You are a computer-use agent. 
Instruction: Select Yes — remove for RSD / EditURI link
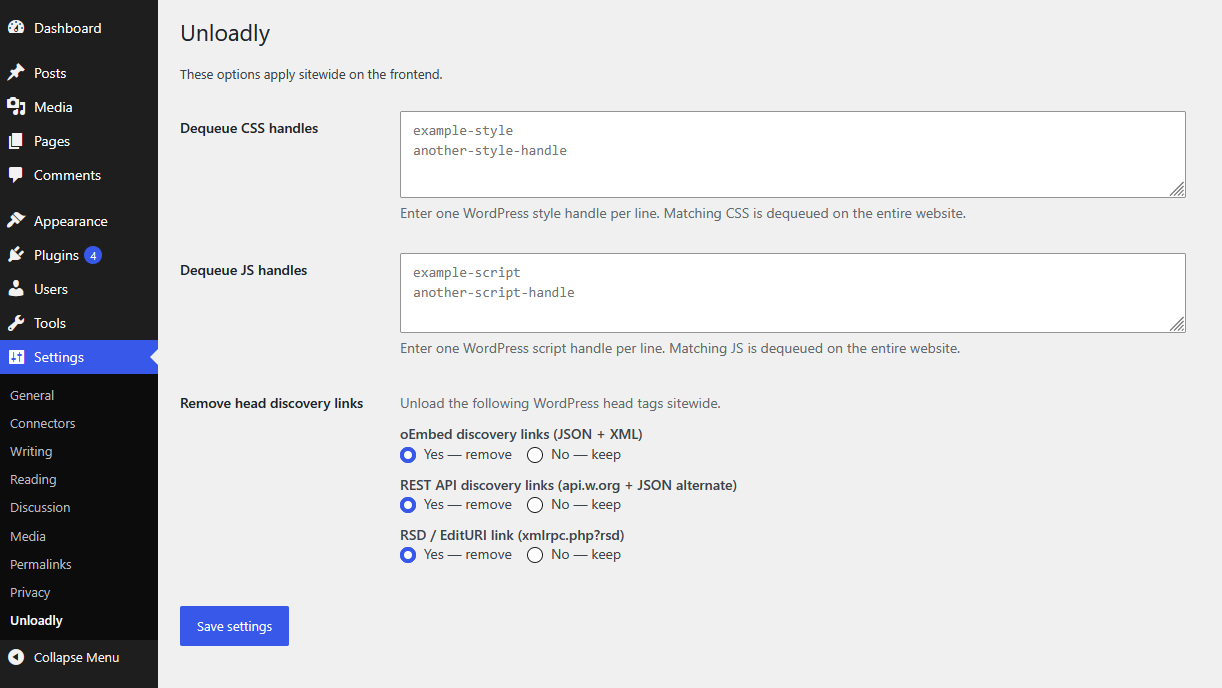pos(408,555)
